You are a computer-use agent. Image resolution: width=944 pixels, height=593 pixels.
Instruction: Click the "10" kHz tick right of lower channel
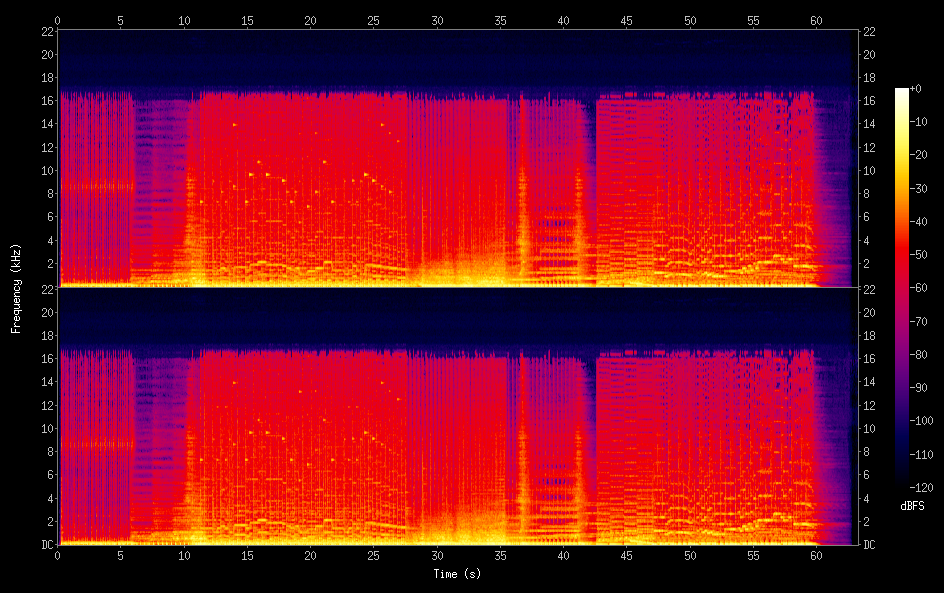[x=870, y=428]
